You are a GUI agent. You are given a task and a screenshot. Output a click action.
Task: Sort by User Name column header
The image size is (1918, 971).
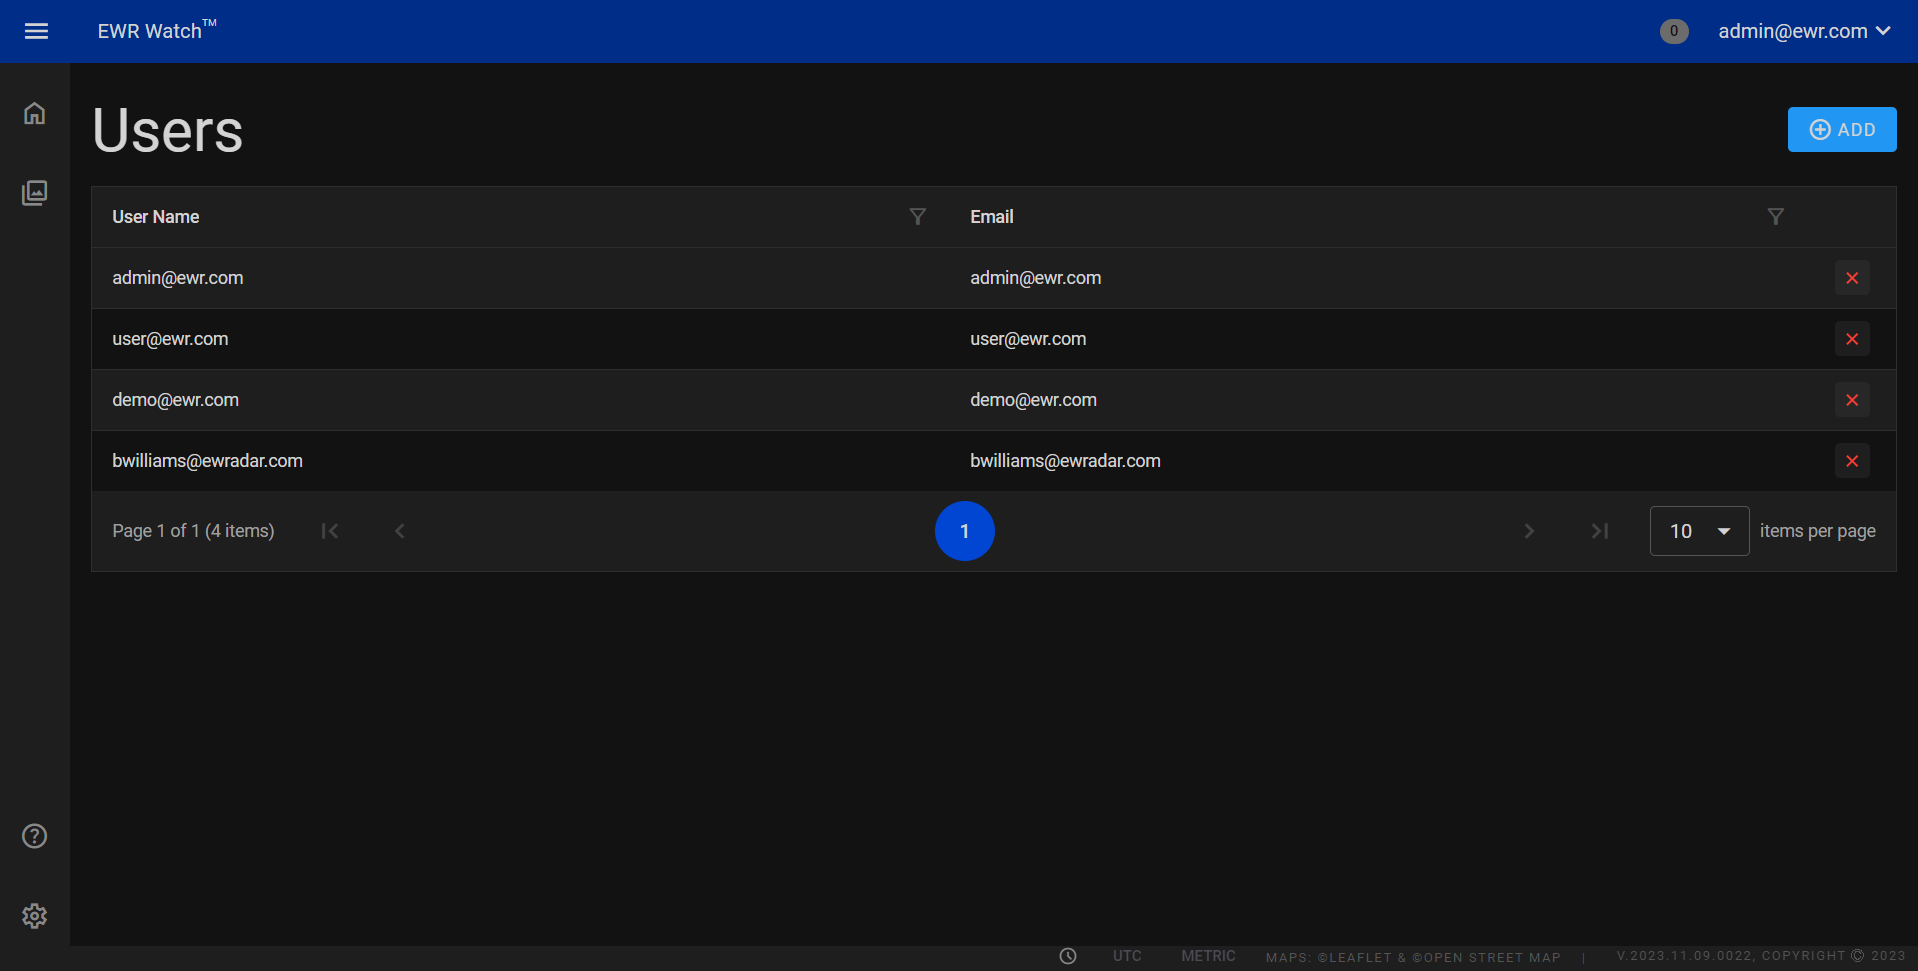pyautogui.click(x=156, y=217)
